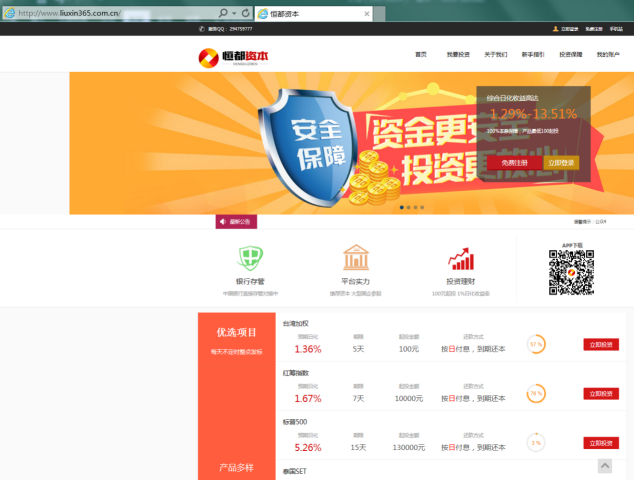Click the APP download QR code

[x=571, y=272]
